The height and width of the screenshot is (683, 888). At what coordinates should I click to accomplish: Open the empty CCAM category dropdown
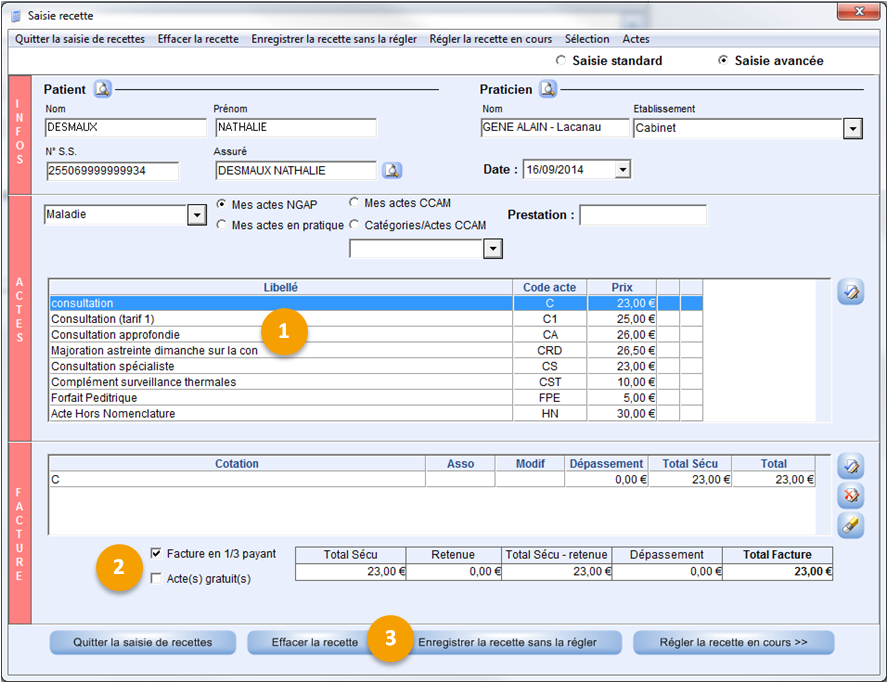pos(493,249)
